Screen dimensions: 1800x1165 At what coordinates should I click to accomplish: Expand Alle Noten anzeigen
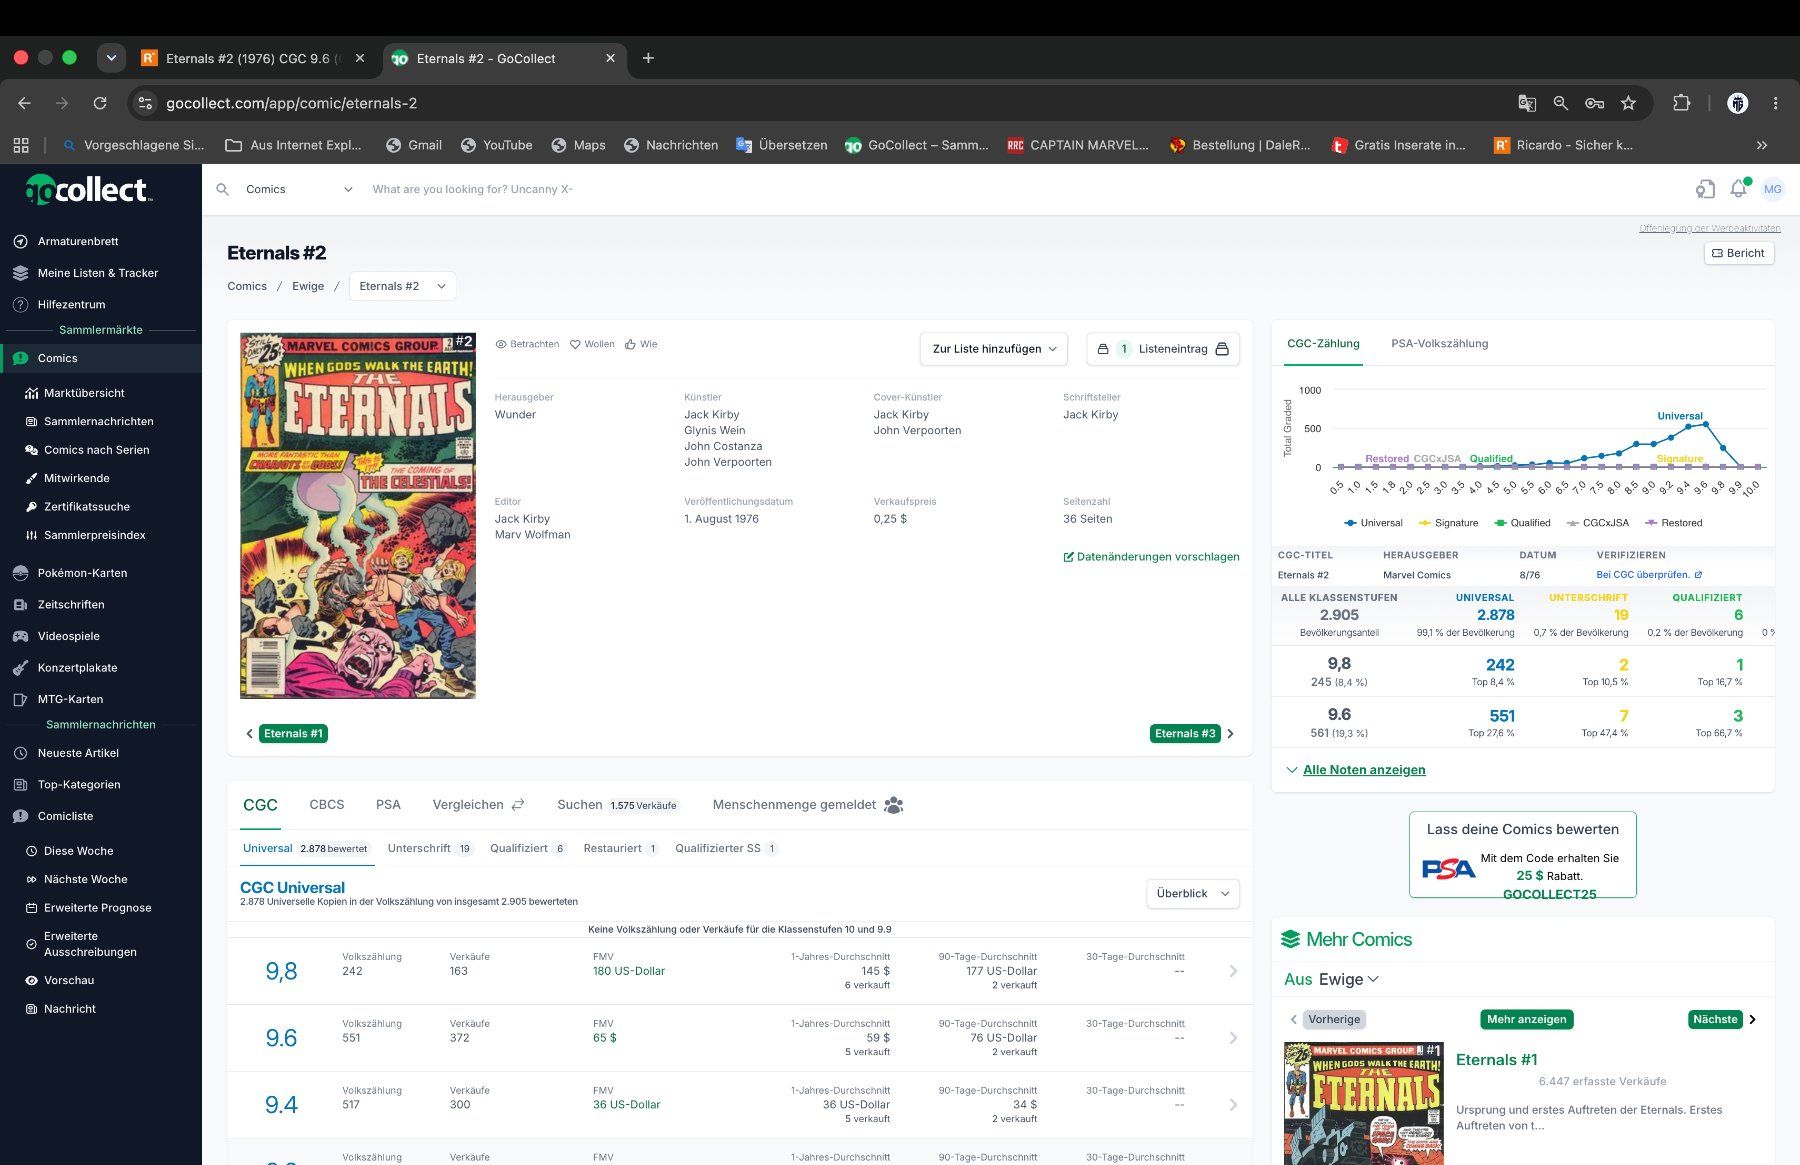coord(1356,770)
